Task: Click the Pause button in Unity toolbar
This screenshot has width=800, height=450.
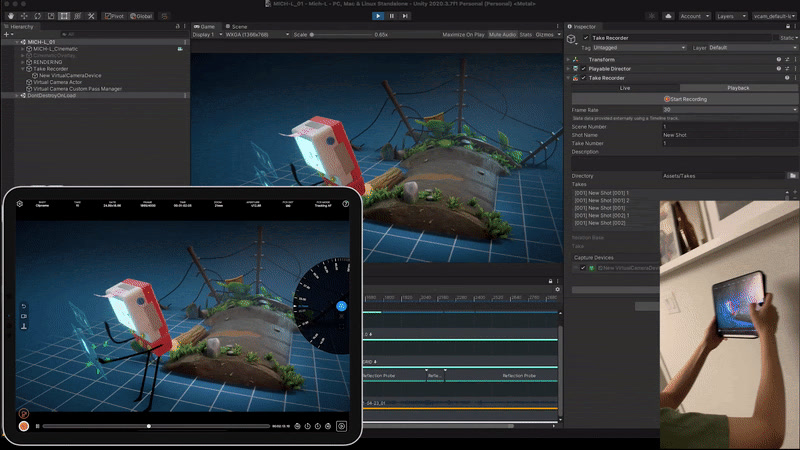Action: pos(392,16)
